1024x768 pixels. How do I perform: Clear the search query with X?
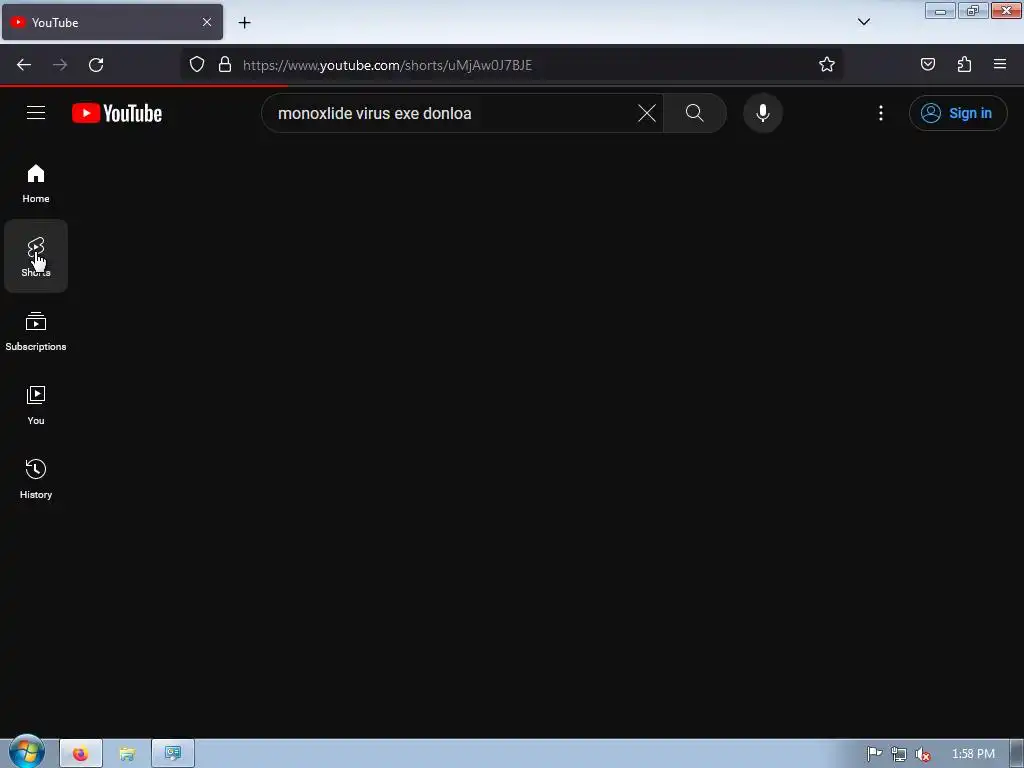[647, 113]
